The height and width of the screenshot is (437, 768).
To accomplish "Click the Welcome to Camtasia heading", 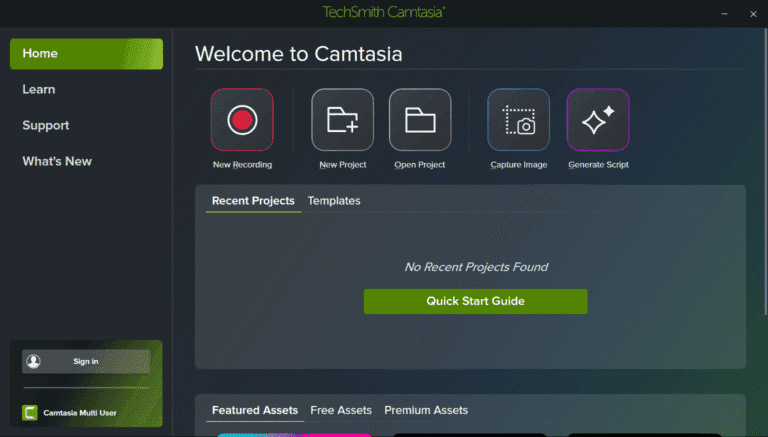I will (299, 54).
